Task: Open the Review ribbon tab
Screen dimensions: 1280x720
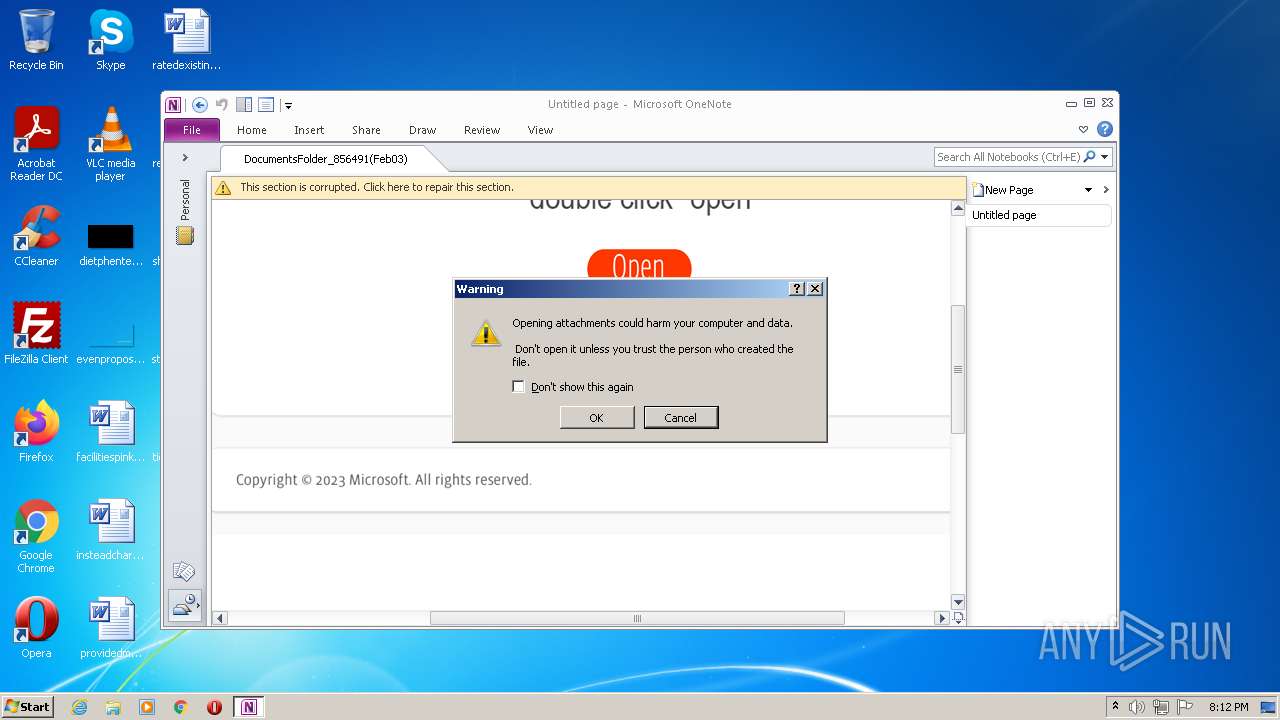Action: coord(482,130)
